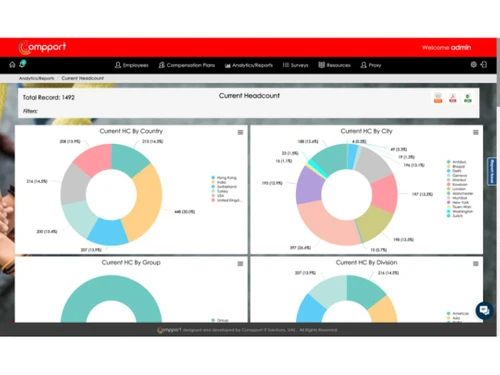
Task: Open Current HC By City chart menu
Action: click(x=476, y=132)
